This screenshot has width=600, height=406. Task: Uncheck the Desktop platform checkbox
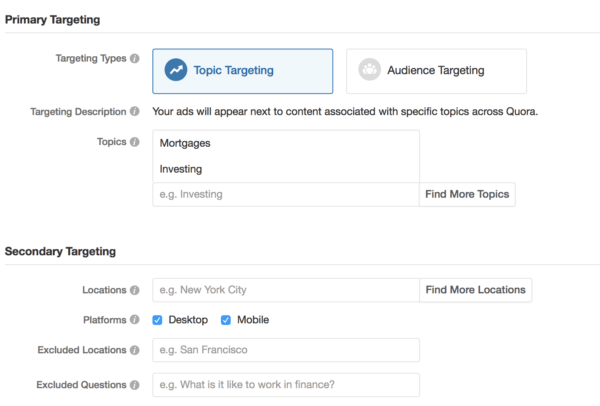pyautogui.click(x=157, y=320)
